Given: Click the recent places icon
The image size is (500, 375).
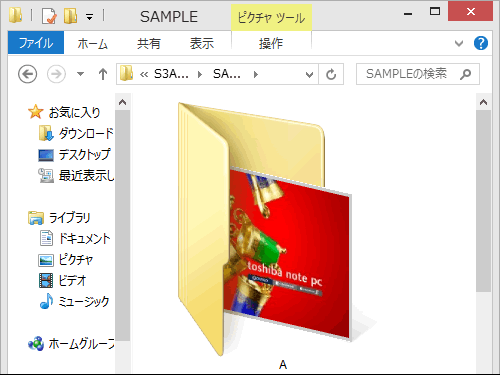Looking at the screenshot, I should tap(46, 176).
